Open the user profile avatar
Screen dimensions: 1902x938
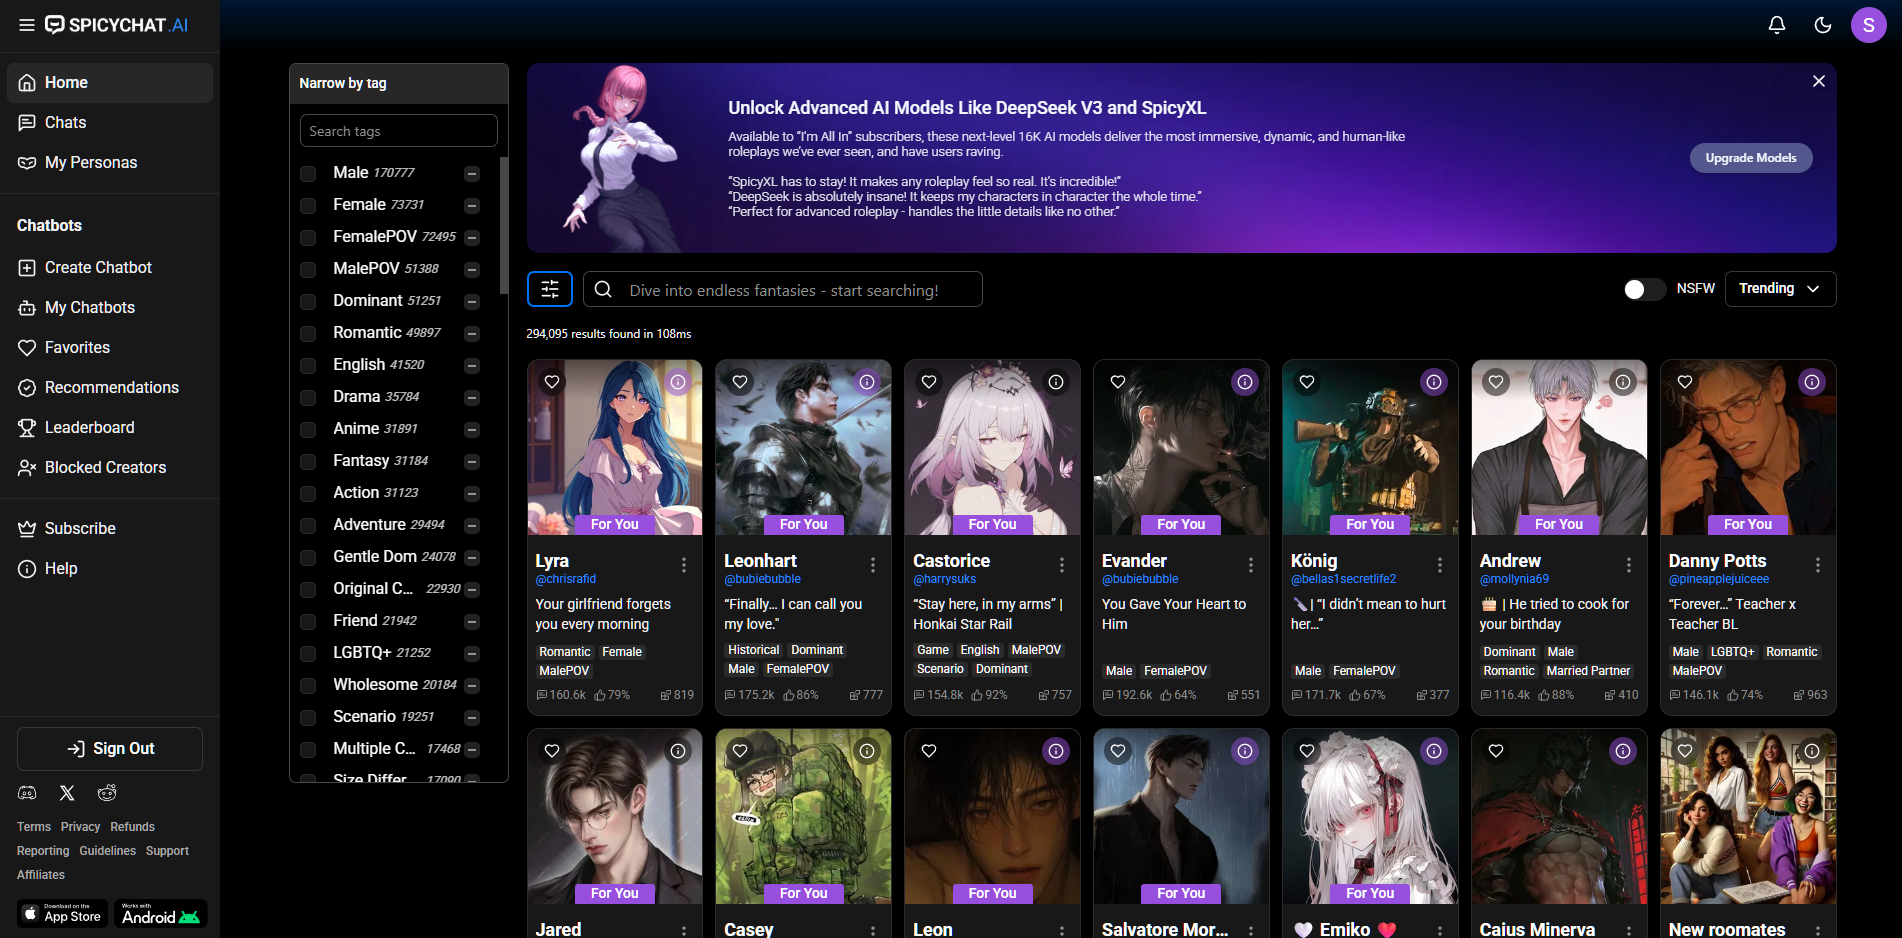point(1869,25)
